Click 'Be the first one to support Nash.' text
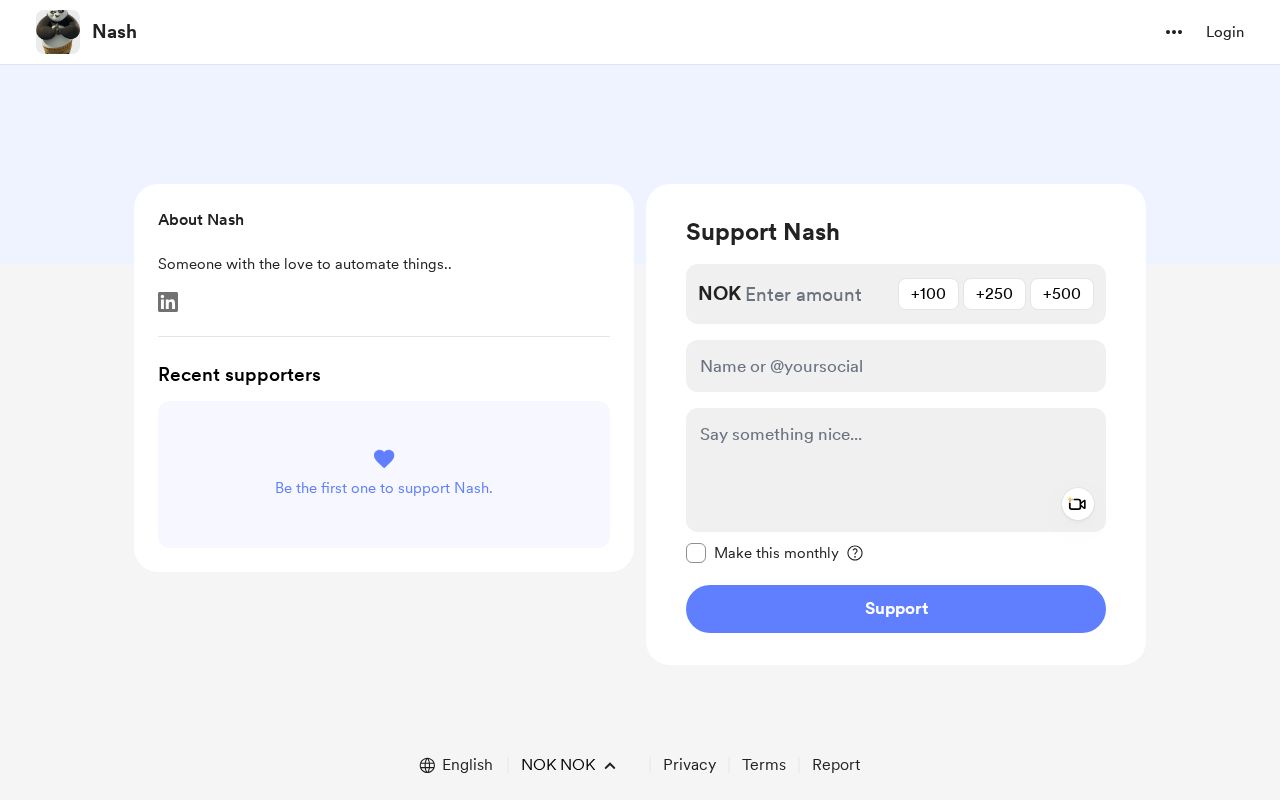Image resolution: width=1280 pixels, height=800 pixels. [384, 488]
